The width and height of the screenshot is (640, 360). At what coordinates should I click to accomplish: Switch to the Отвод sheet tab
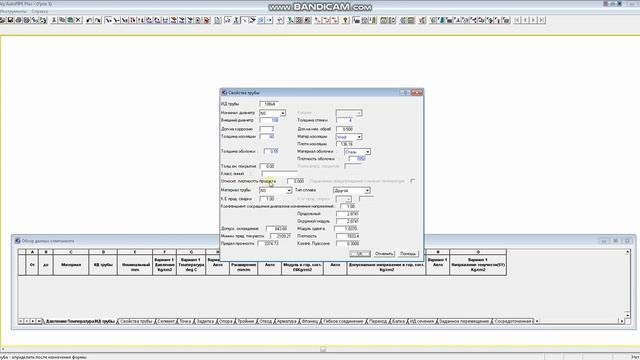tap(265, 321)
